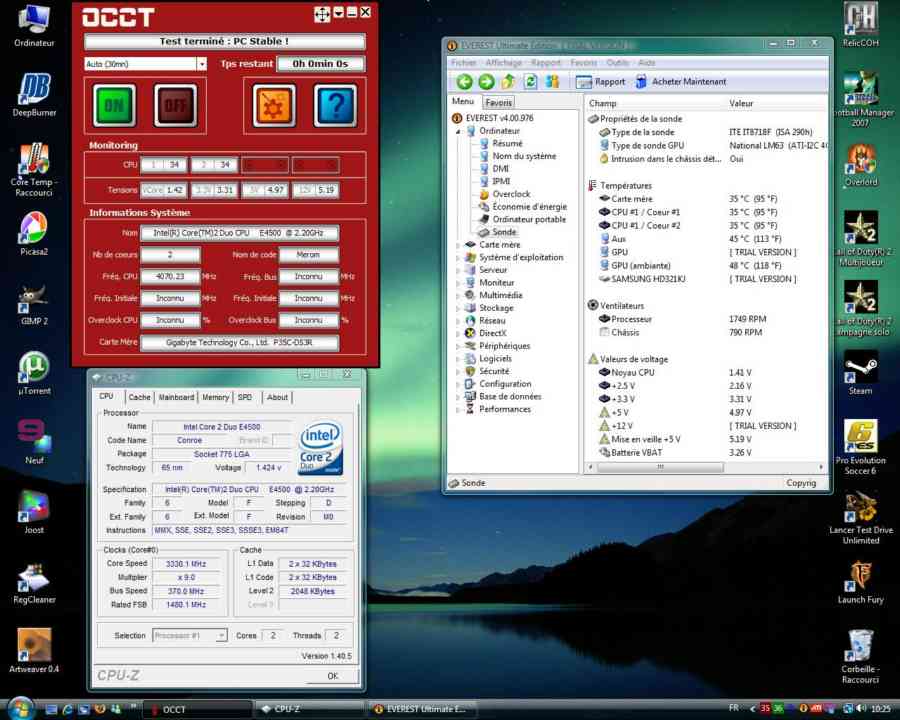Open Picasa2 desktop shortcut
The height and width of the screenshot is (720, 900).
coord(34,234)
